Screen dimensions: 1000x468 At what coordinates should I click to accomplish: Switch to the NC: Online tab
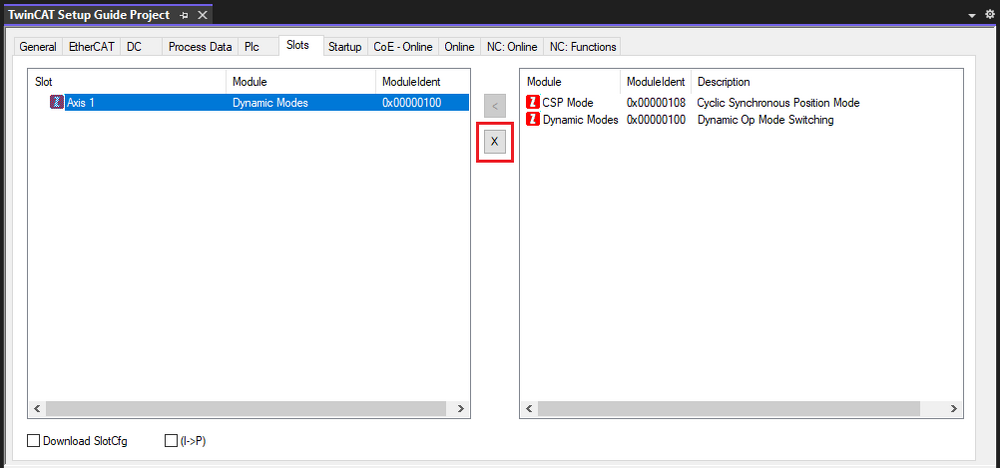click(512, 47)
